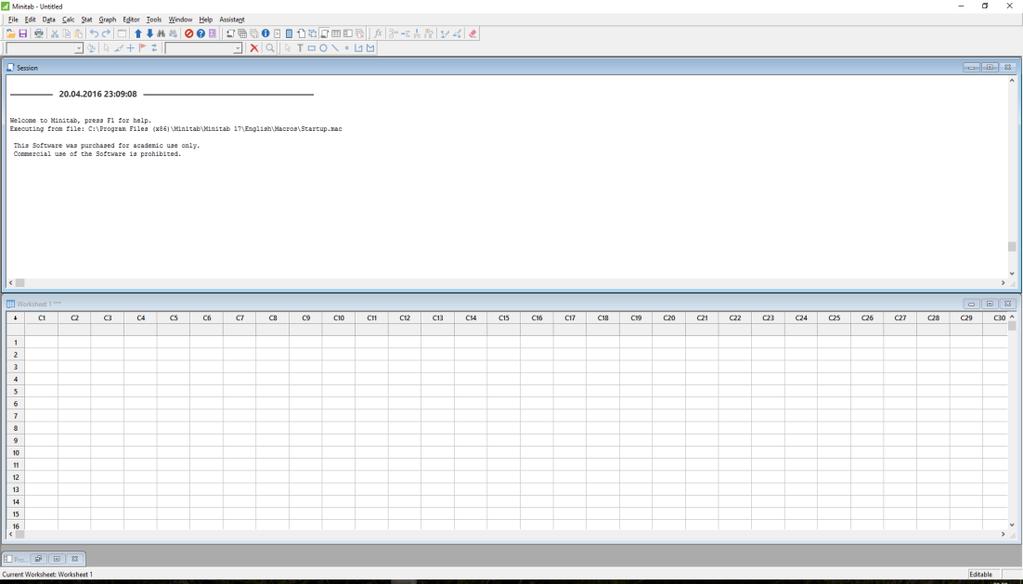Select the crosshairs plus tool icon
Viewport: 1023px width, 584px height.
[130, 48]
